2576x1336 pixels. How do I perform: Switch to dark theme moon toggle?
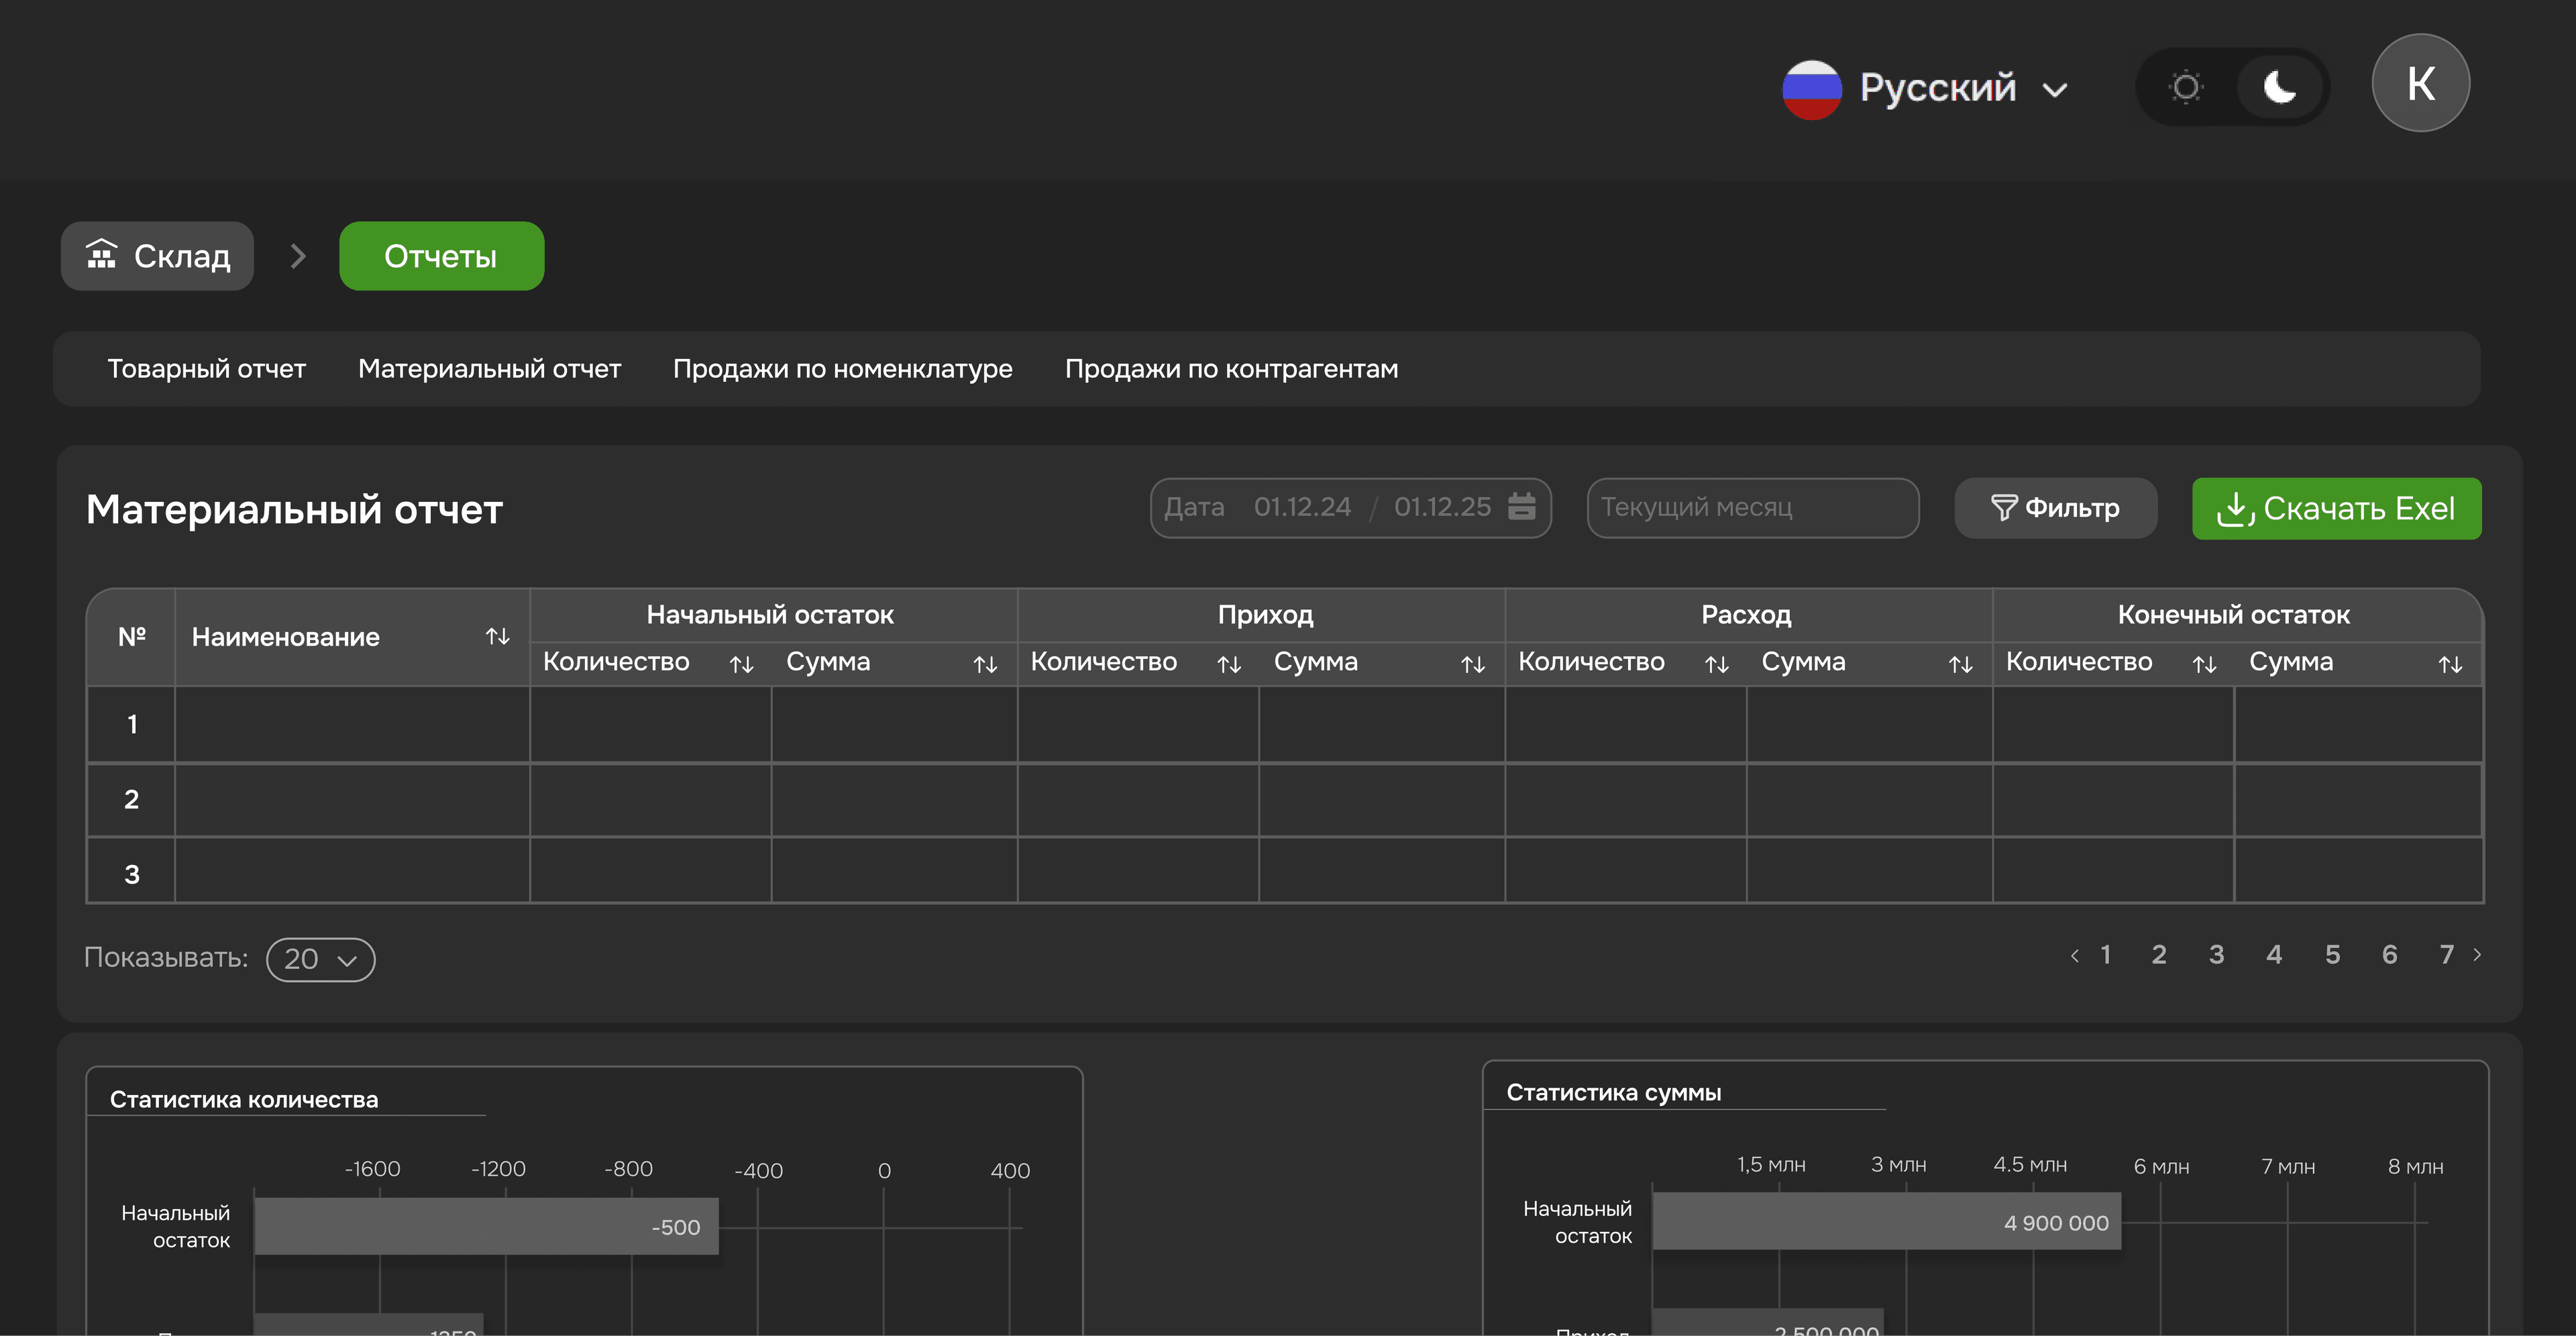[2279, 88]
